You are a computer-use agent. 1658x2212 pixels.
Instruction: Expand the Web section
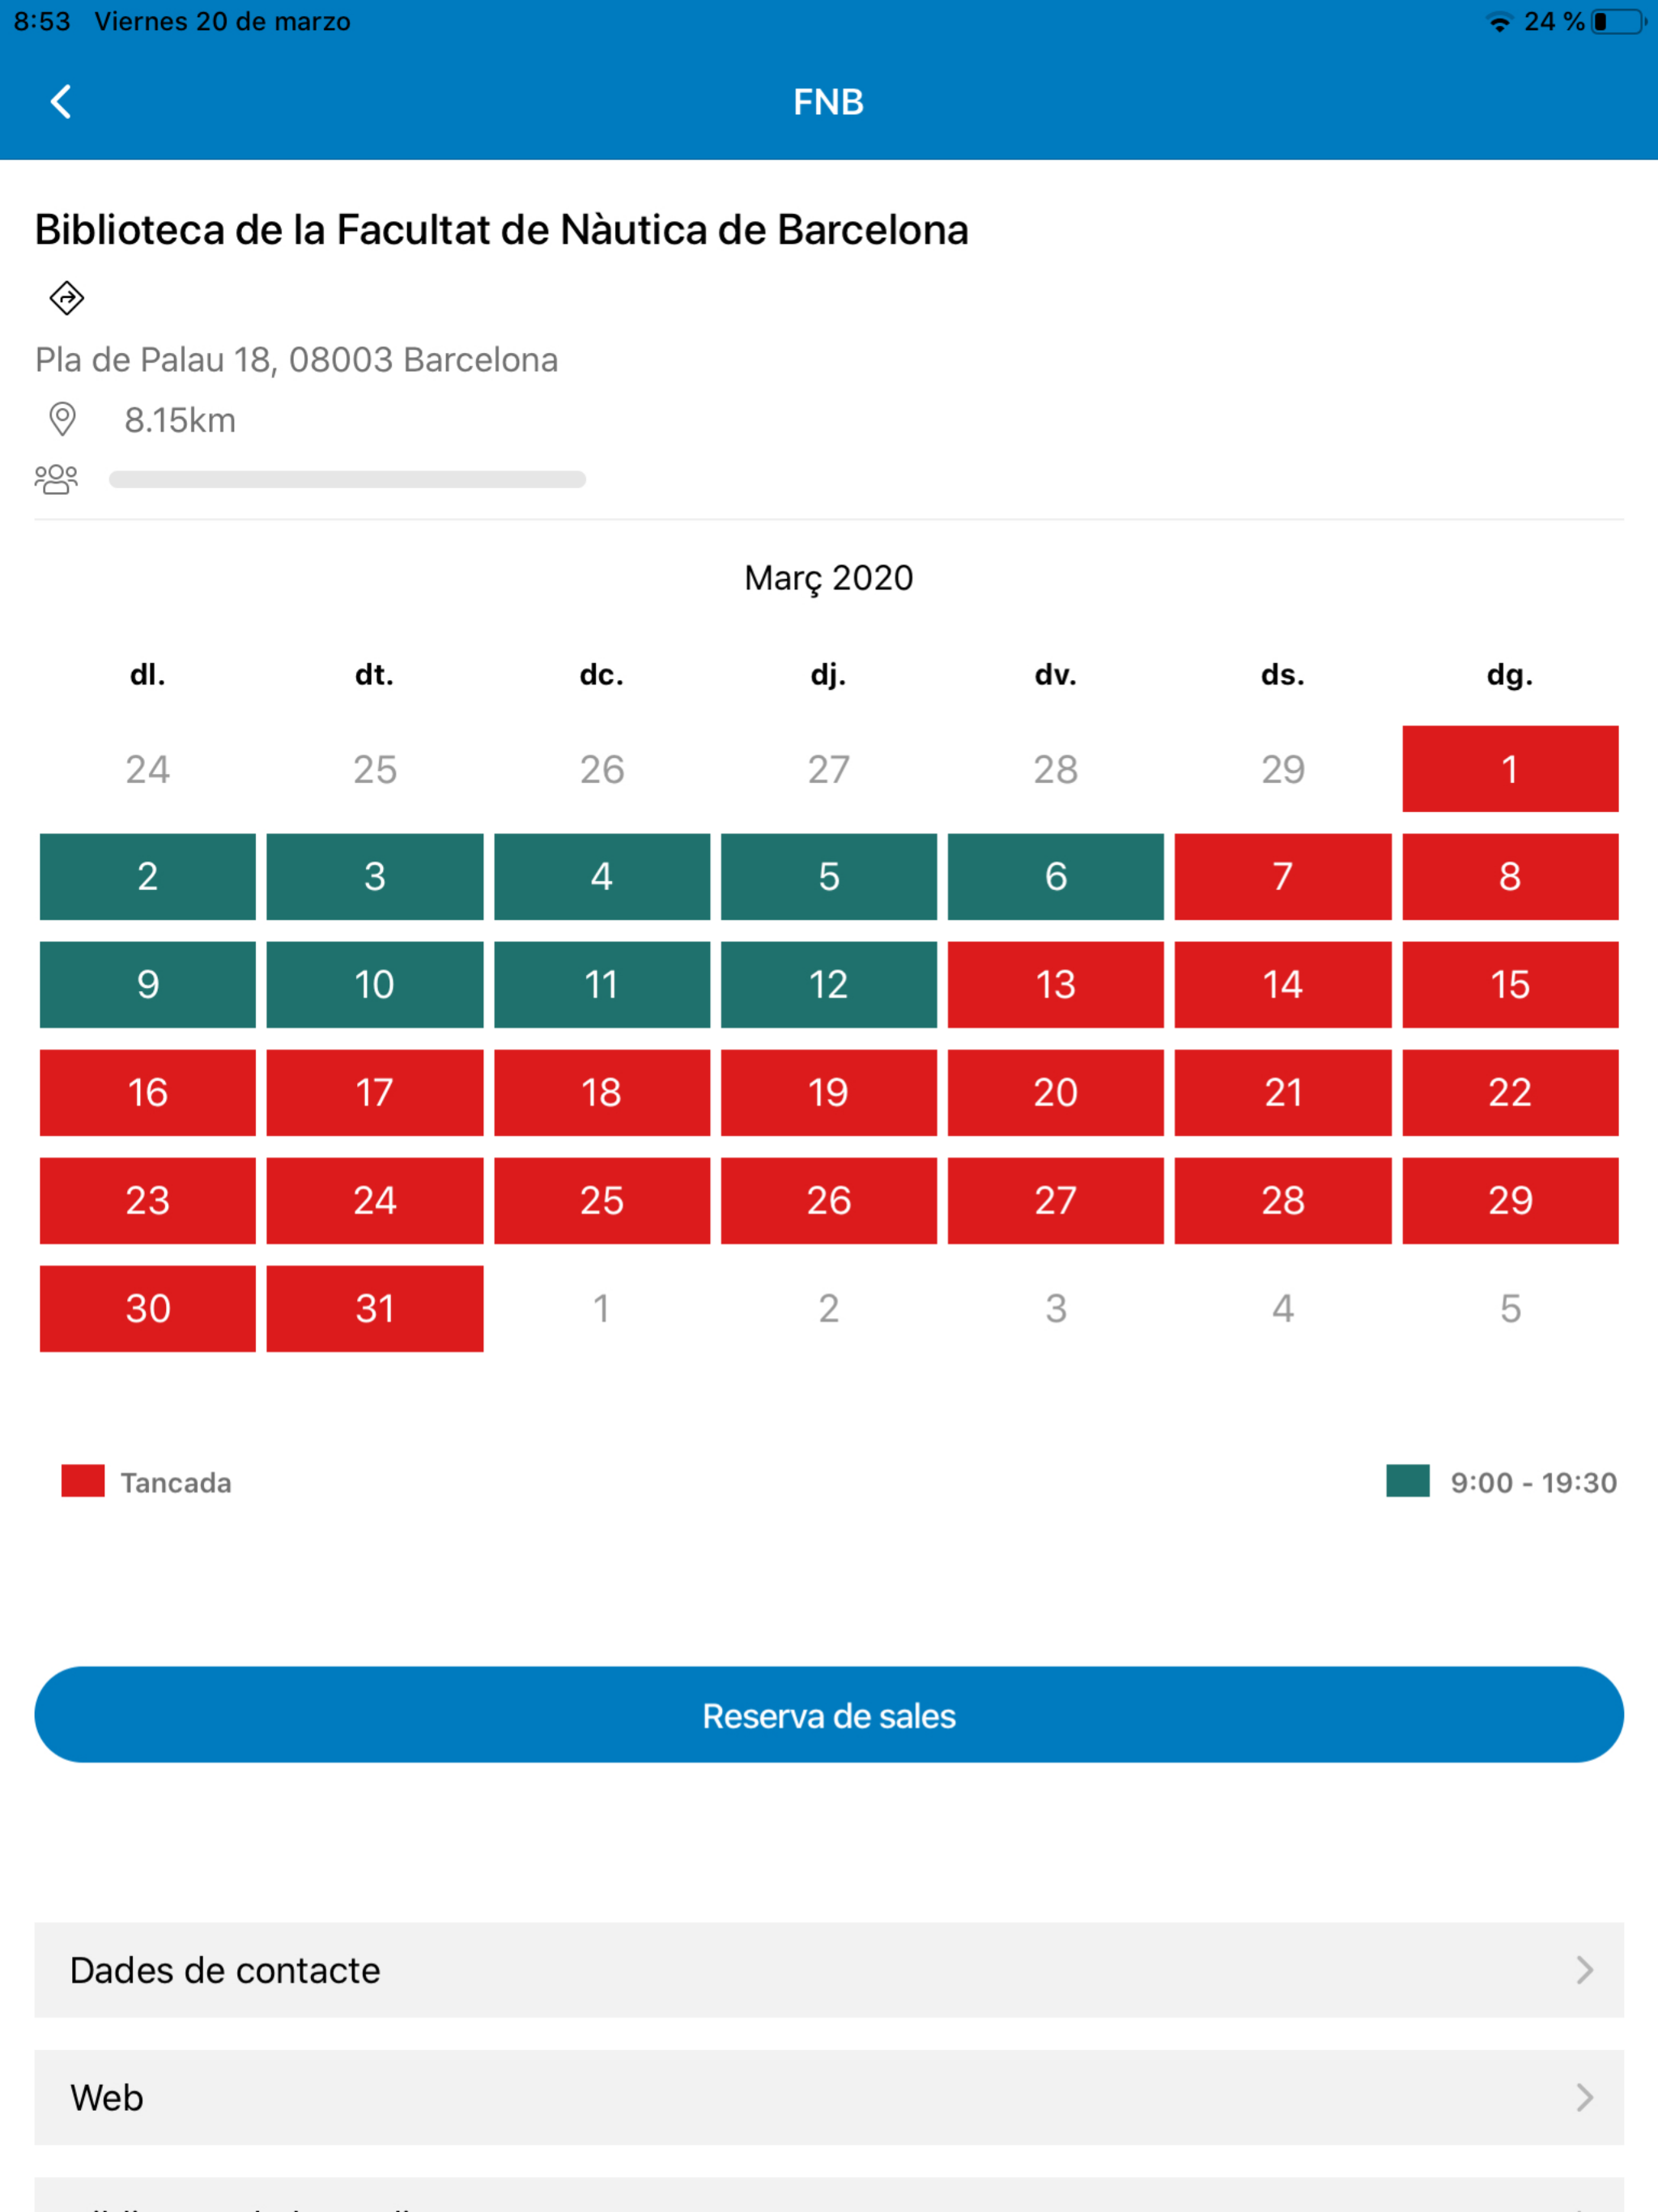coord(829,2097)
